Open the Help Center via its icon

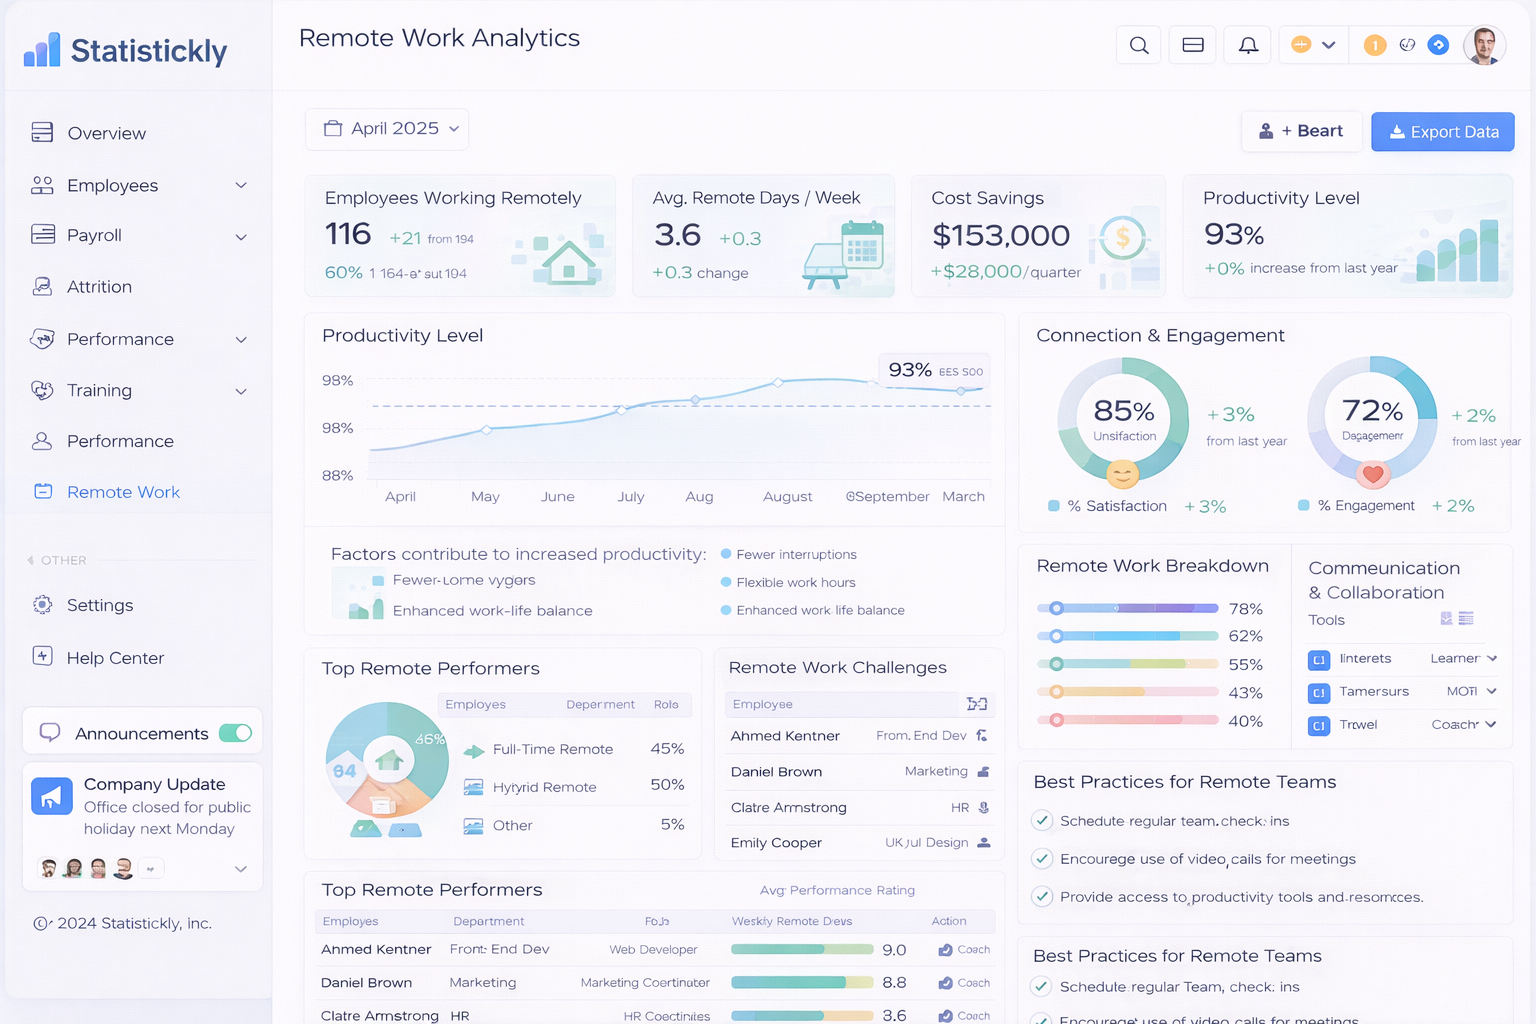pyautogui.click(x=42, y=657)
